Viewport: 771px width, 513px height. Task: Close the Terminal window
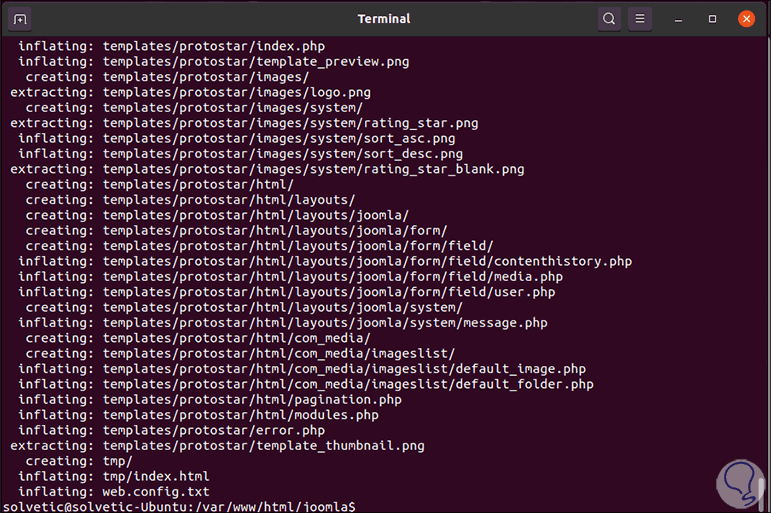tap(746, 19)
